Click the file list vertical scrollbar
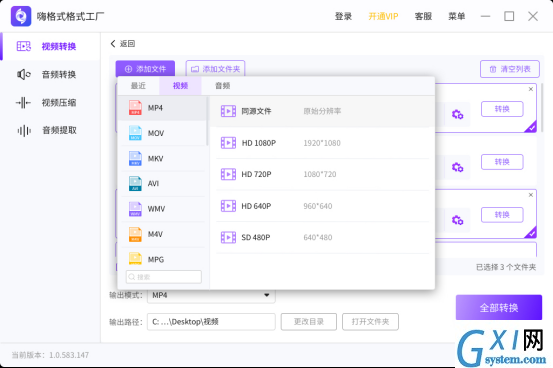 [x=542, y=108]
